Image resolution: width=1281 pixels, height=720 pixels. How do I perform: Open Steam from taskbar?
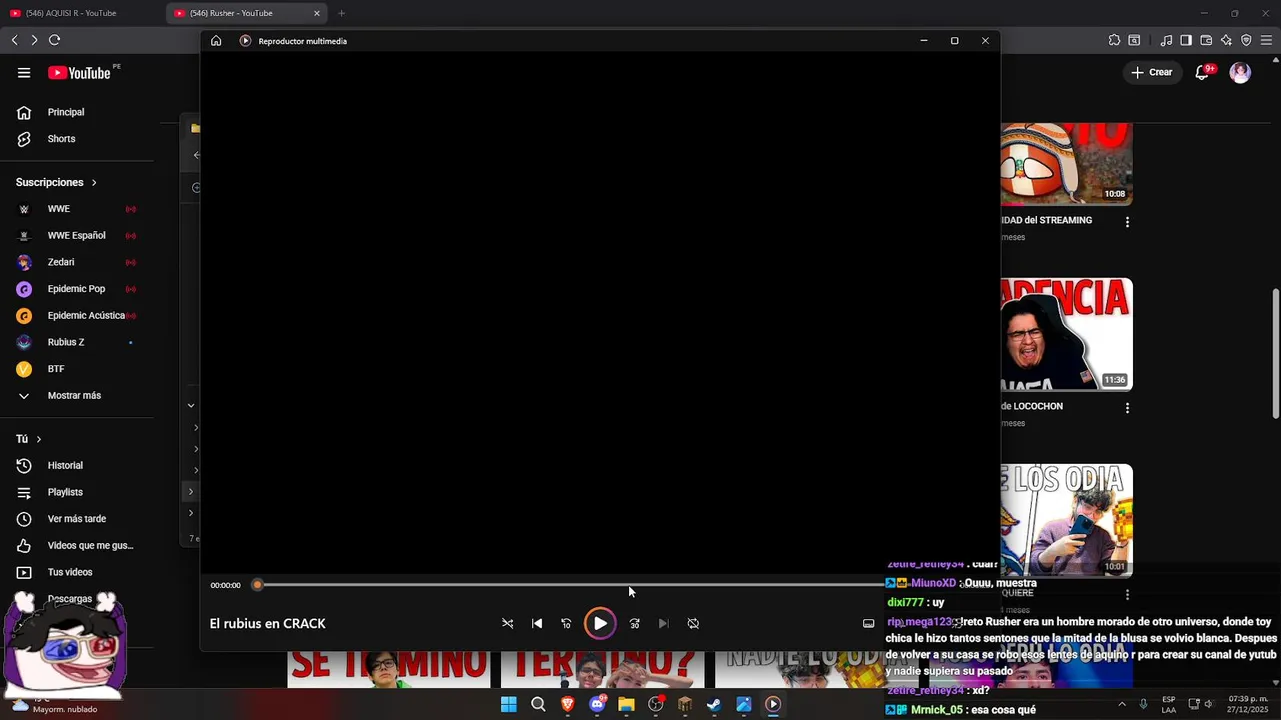(714, 704)
